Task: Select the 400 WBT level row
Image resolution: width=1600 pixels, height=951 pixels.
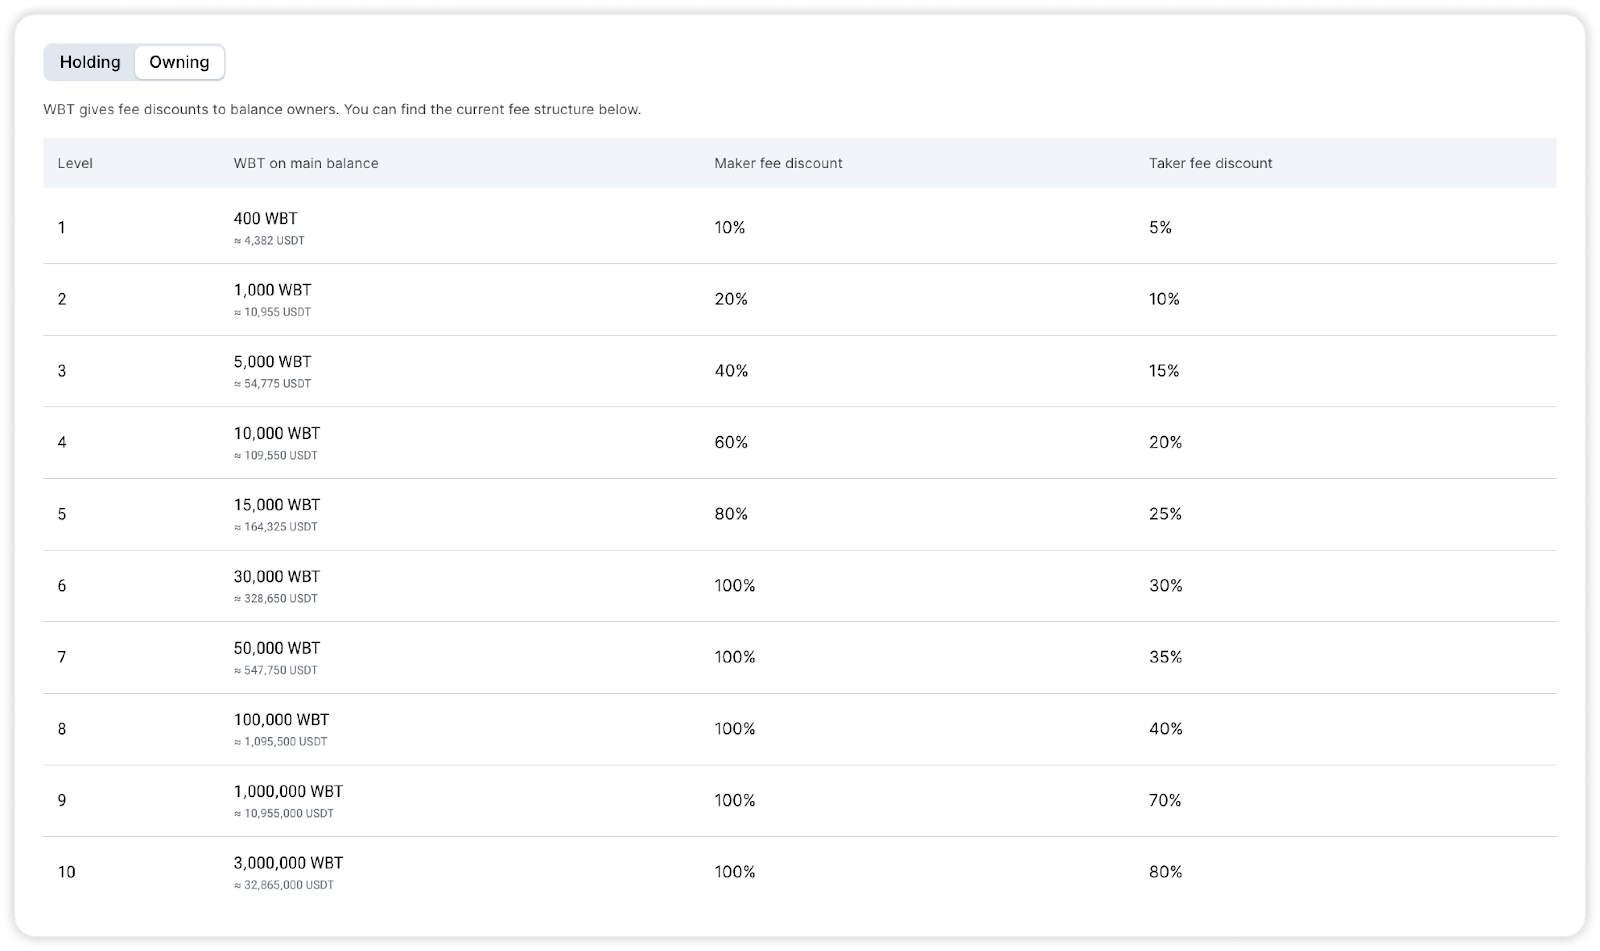Action: pyautogui.click(x=265, y=218)
